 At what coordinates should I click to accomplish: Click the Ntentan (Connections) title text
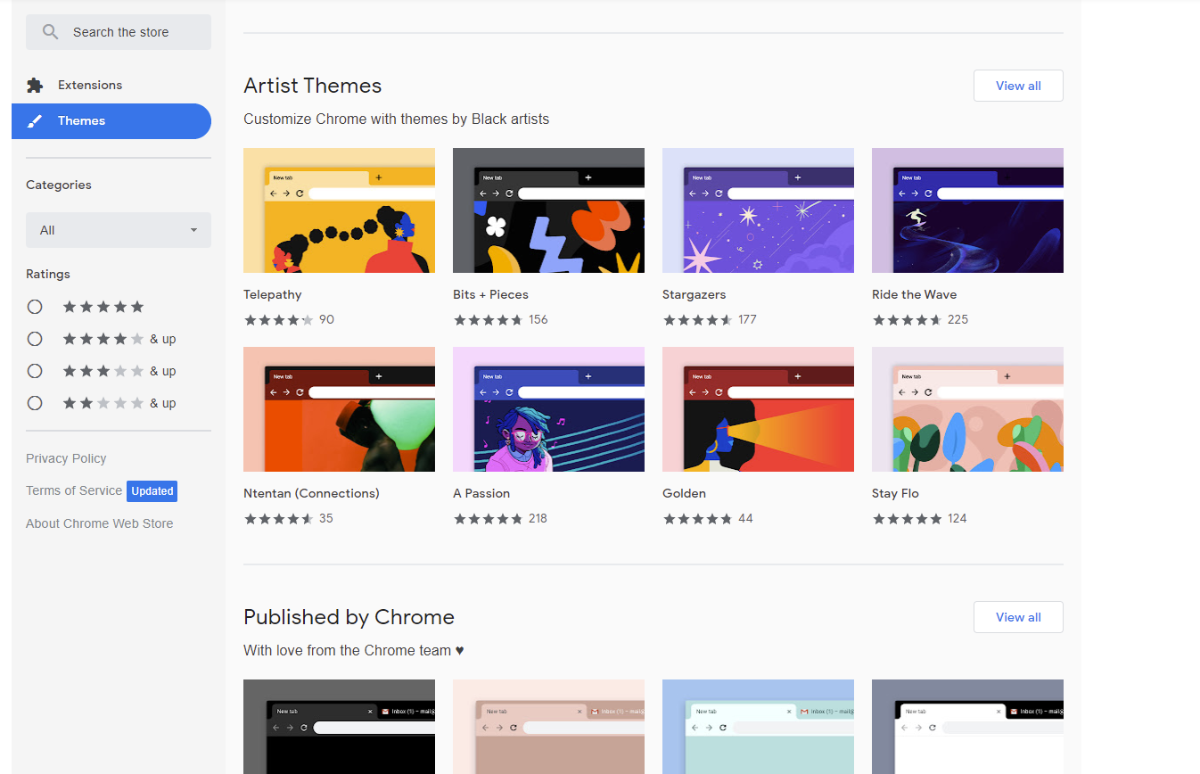tap(311, 494)
